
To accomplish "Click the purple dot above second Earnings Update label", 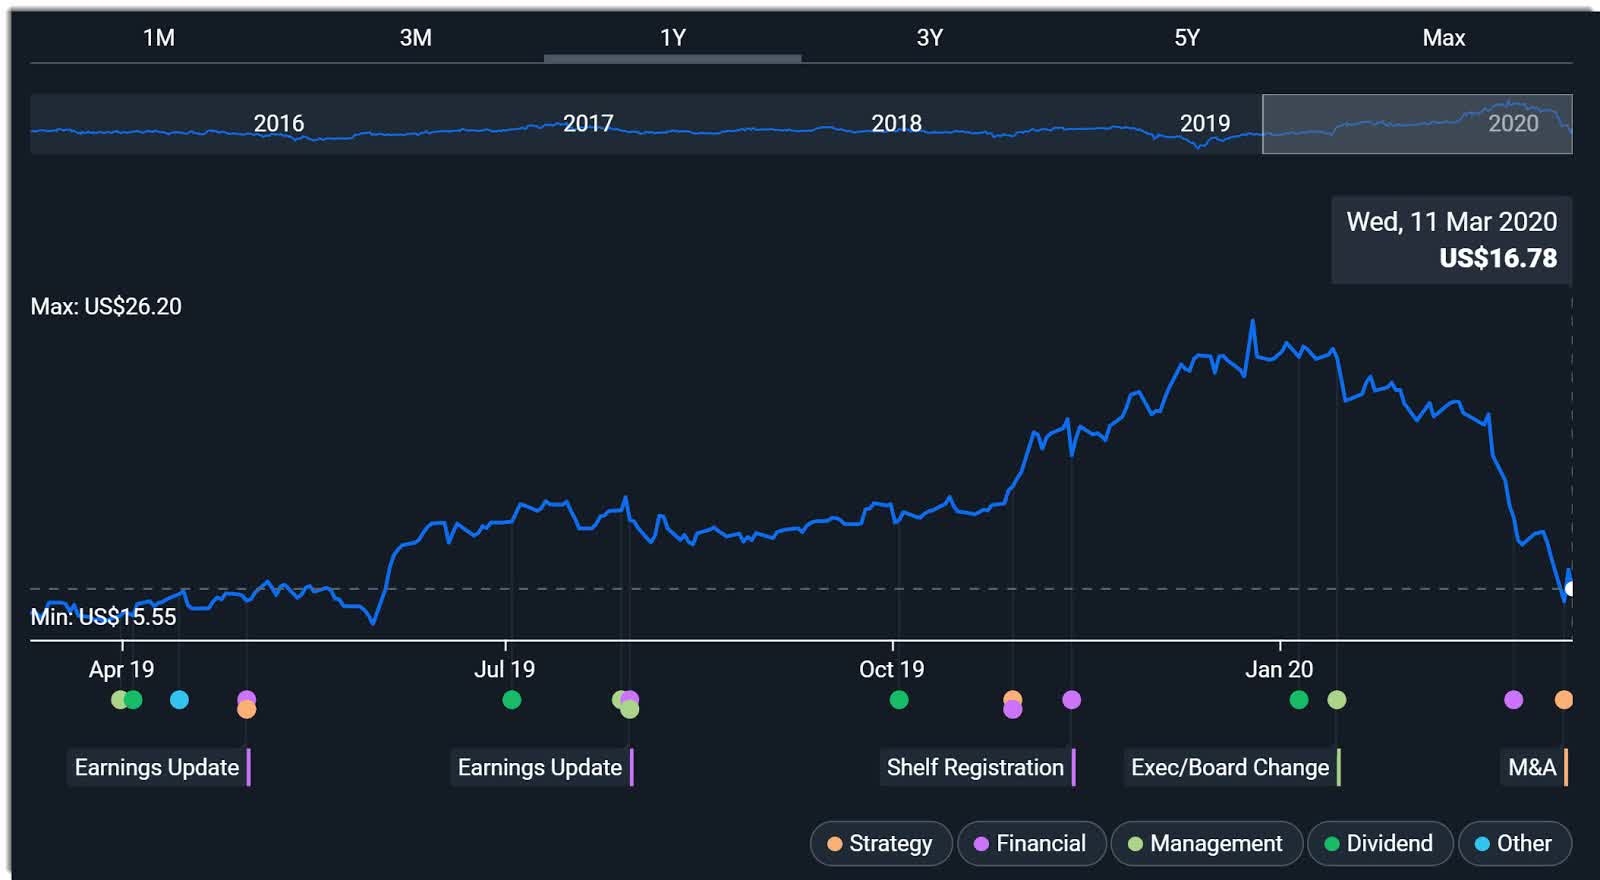I will point(631,697).
